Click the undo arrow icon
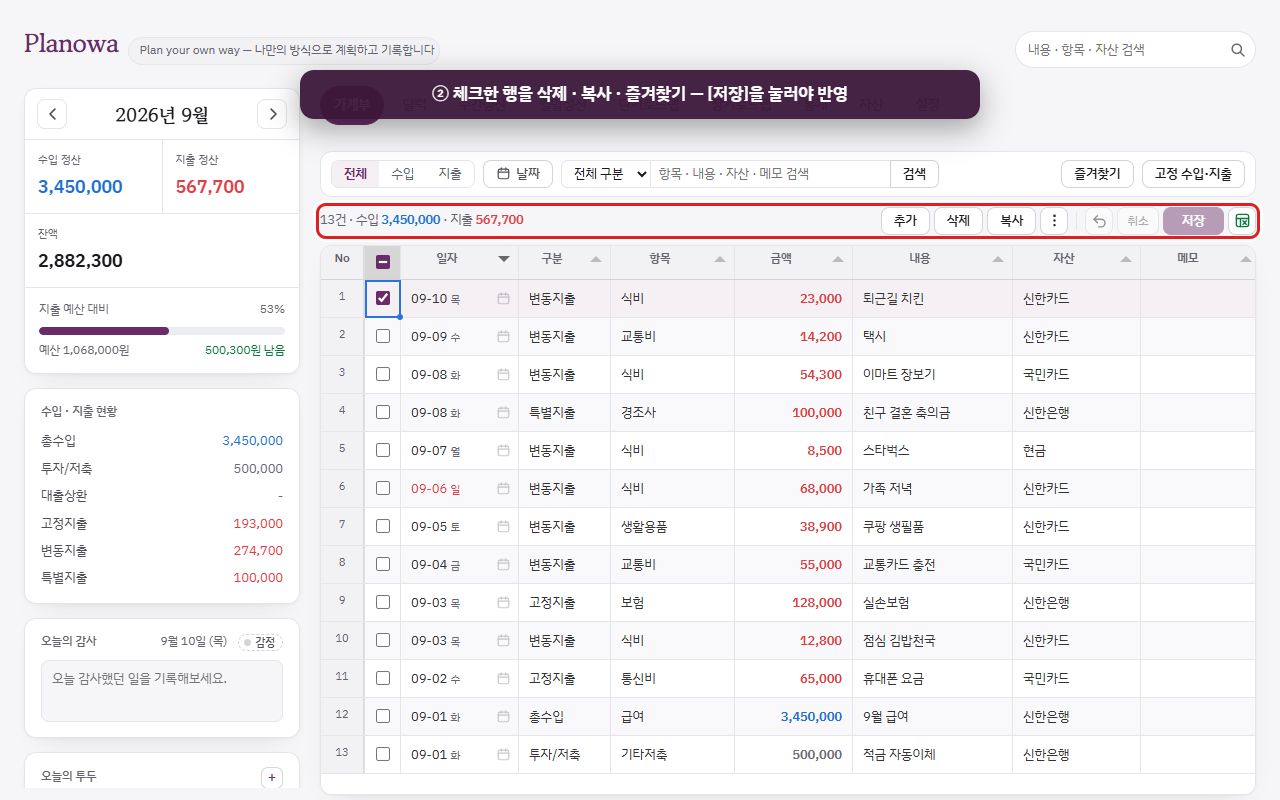Screen dimensions: 1280x800 coord(1099,221)
